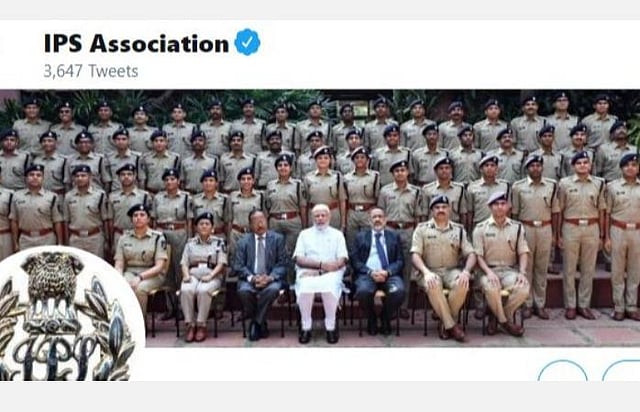This screenshot has width=640, height=412.
Task: Open the IPS Association profile name
Action: 136,43
